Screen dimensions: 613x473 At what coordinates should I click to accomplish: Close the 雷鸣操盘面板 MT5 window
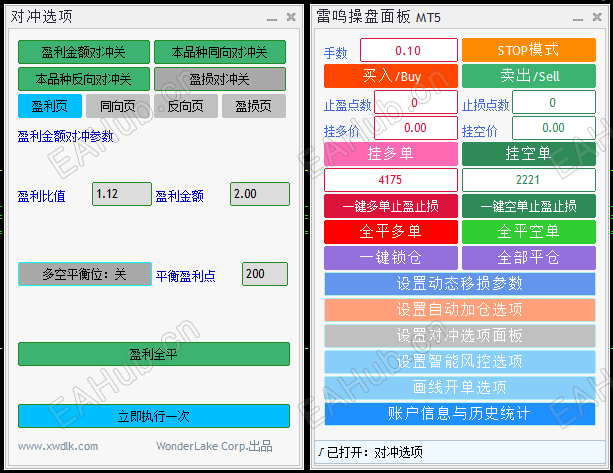tap(597, 17)
